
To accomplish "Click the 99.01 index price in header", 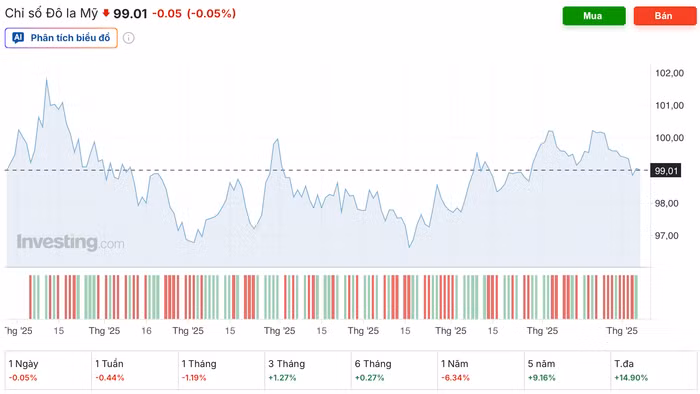I will (x=130, y=13).
